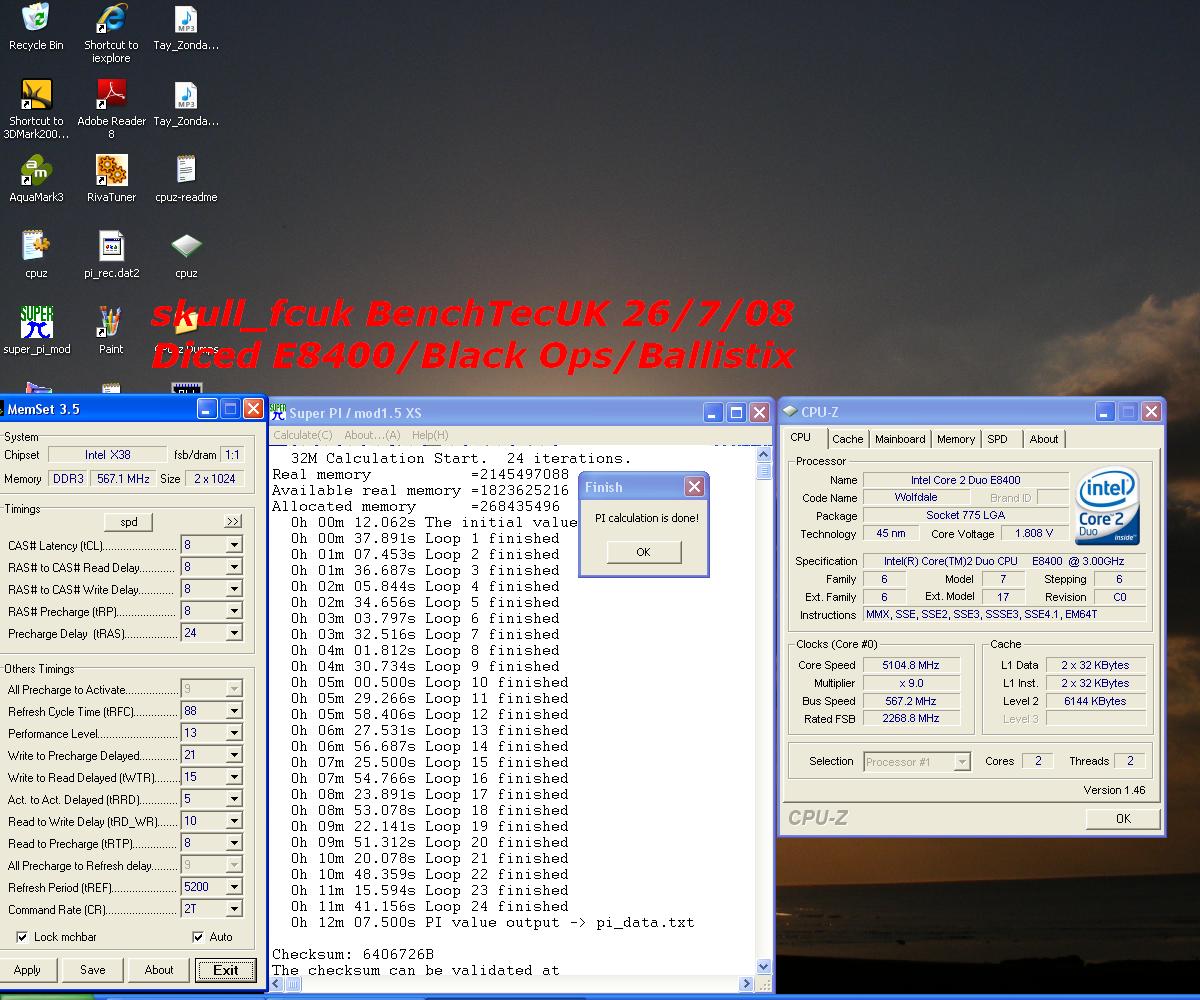1200x1000 pixels.
Task: Expand the Refresh Period (tREF) dropdown
Action: click(x=234, y=887)
